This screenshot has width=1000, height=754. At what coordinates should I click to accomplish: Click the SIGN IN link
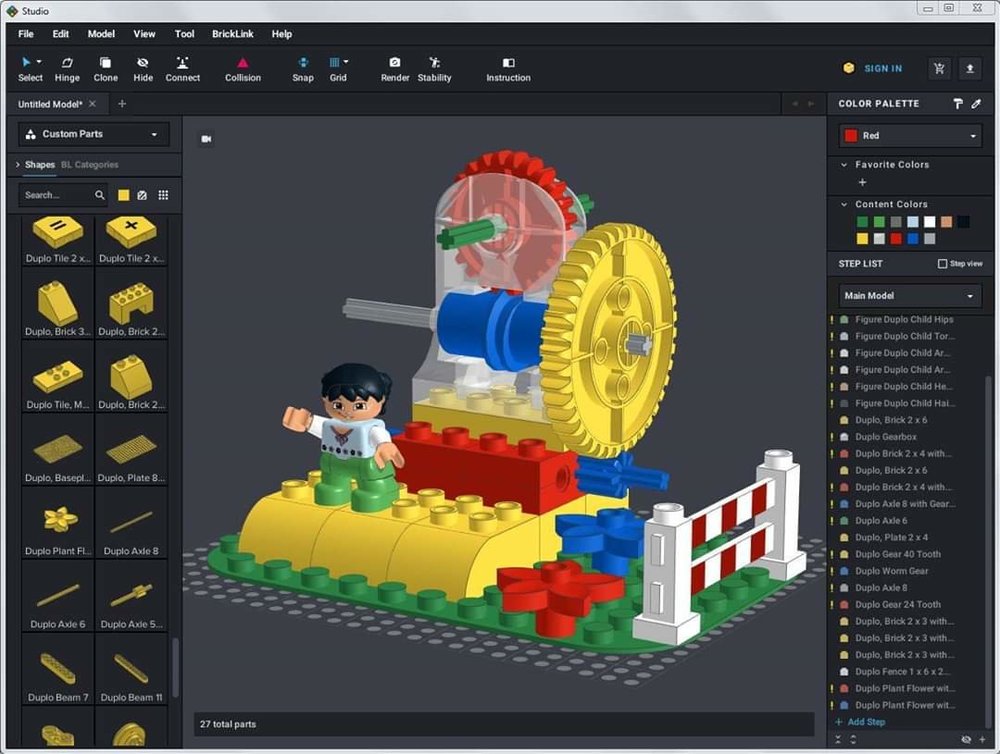point(883,68)
